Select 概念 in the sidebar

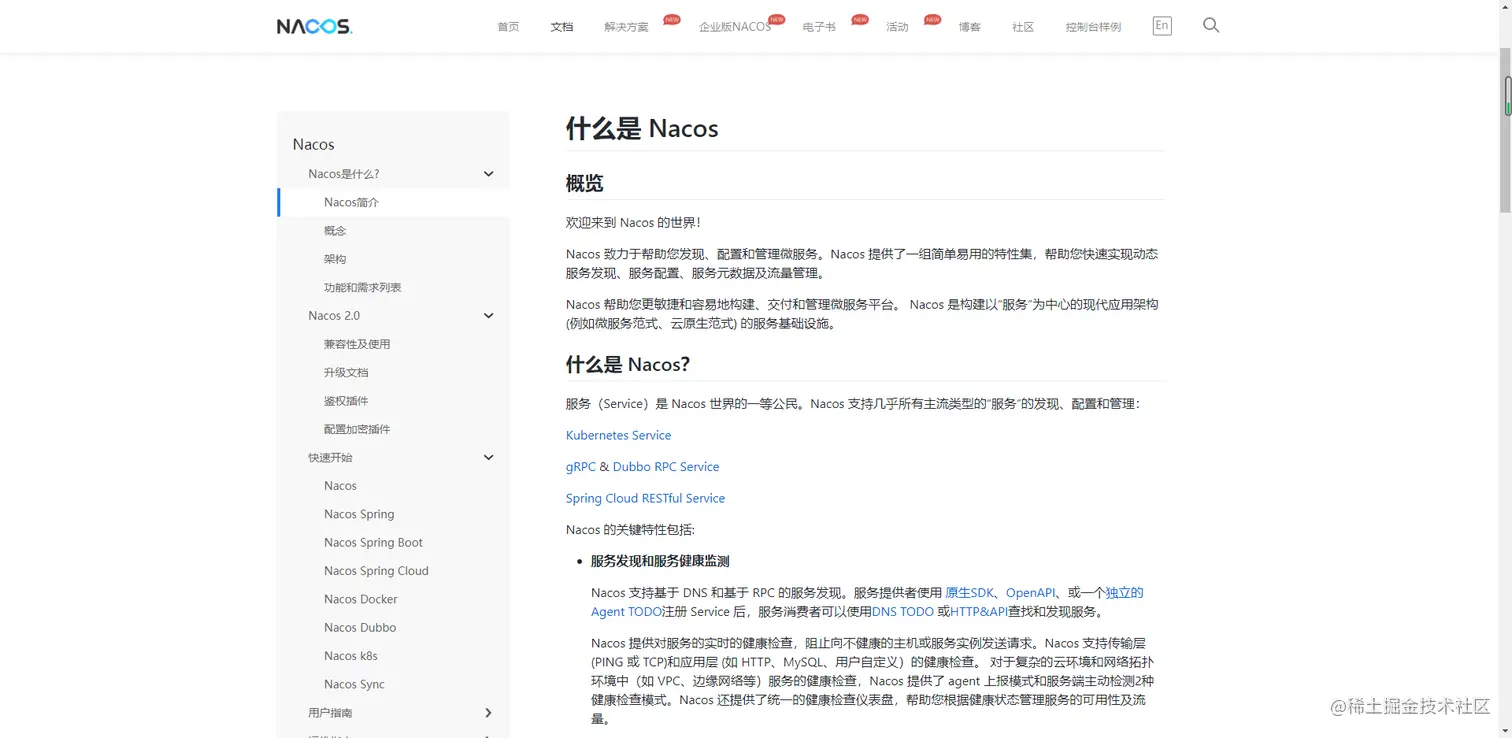tap(335, 231)
